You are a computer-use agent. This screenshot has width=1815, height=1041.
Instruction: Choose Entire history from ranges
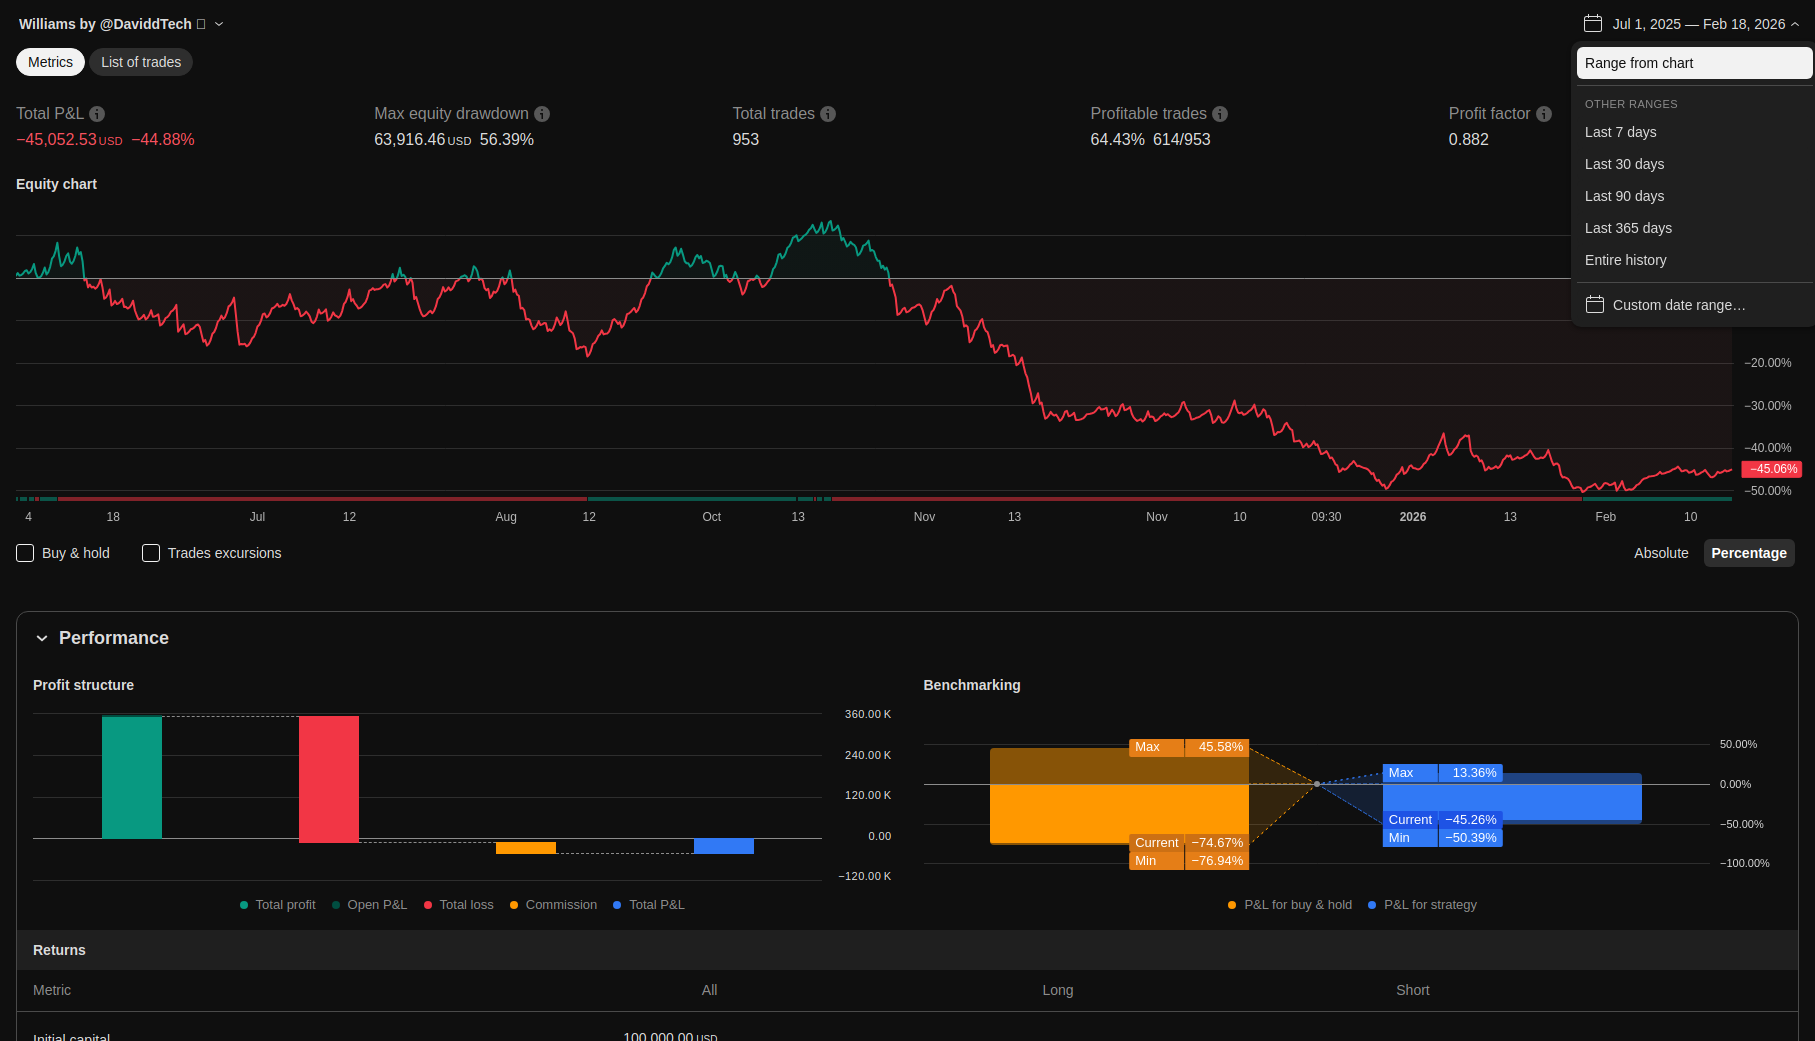click(1625, 260)
